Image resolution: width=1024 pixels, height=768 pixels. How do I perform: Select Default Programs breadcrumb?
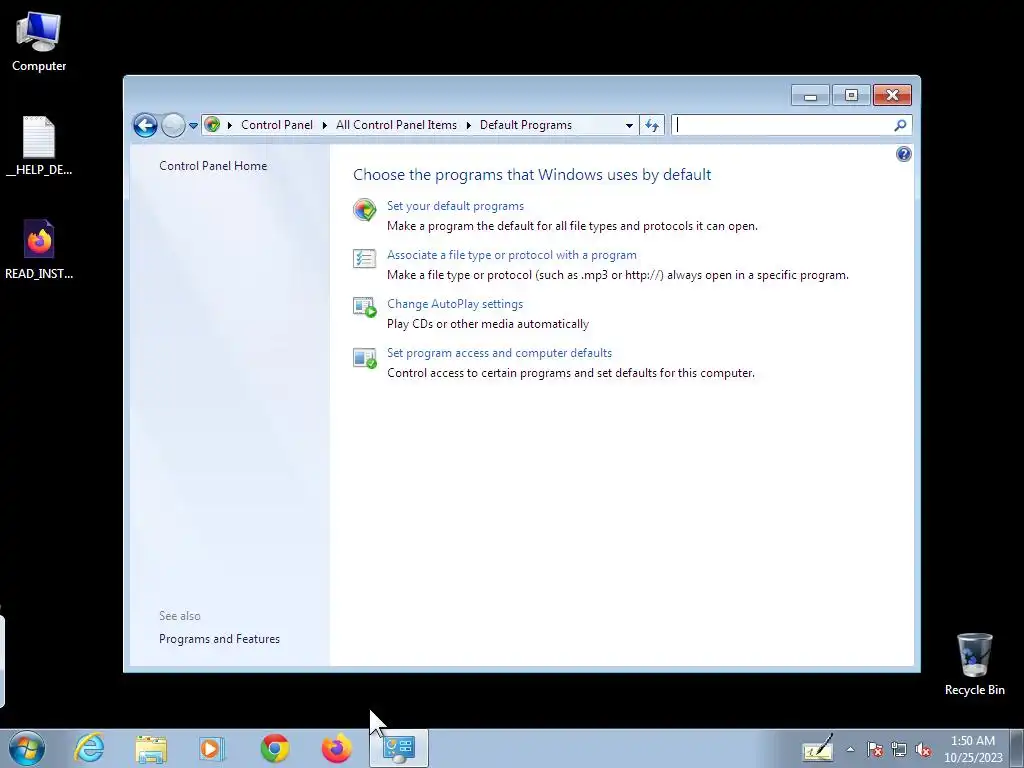tap(526, 125)
